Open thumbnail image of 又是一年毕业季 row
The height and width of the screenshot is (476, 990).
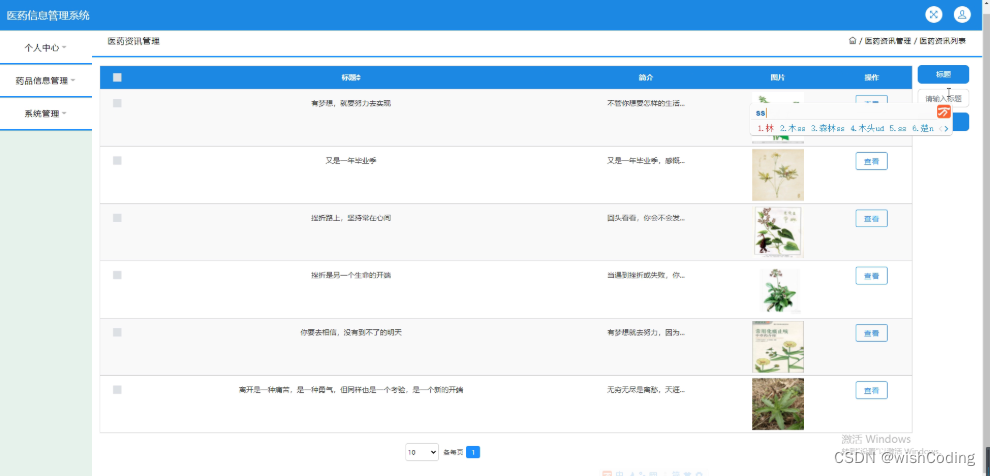(778, 175)
